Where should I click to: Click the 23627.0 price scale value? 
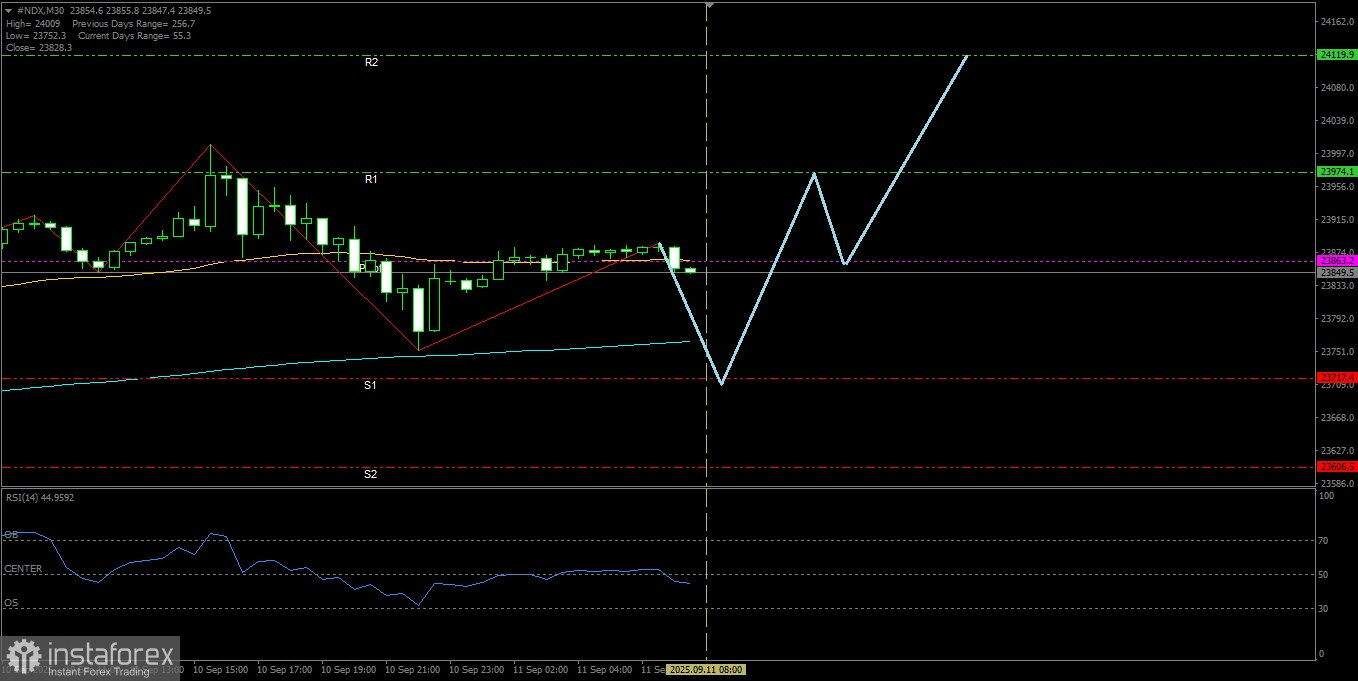tap(1337, 451)
